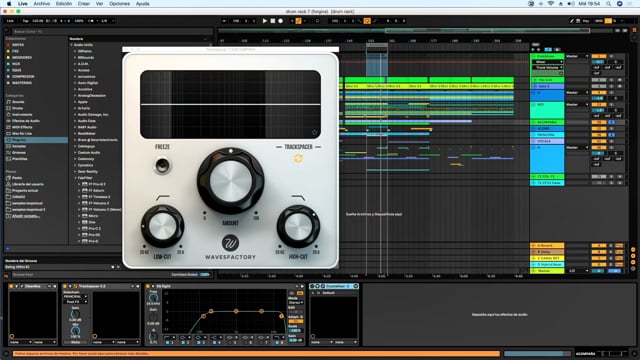640x360 pixels.
Task: Click the large AMOUNT knob
Action: click(x=231, y=181)
